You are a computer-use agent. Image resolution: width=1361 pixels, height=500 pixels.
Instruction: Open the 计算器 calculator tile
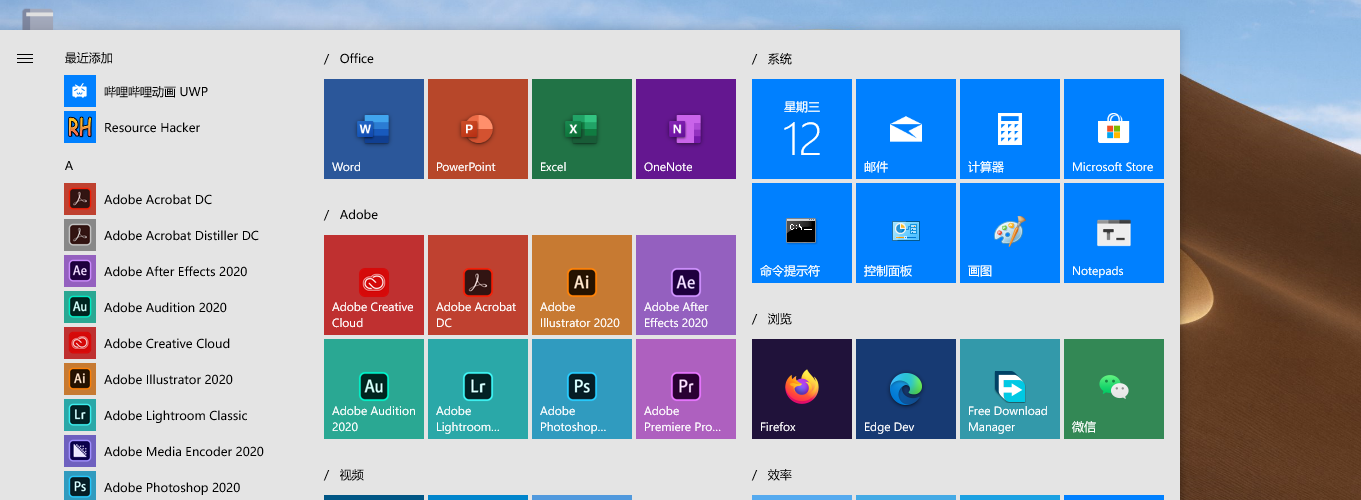1010,129
